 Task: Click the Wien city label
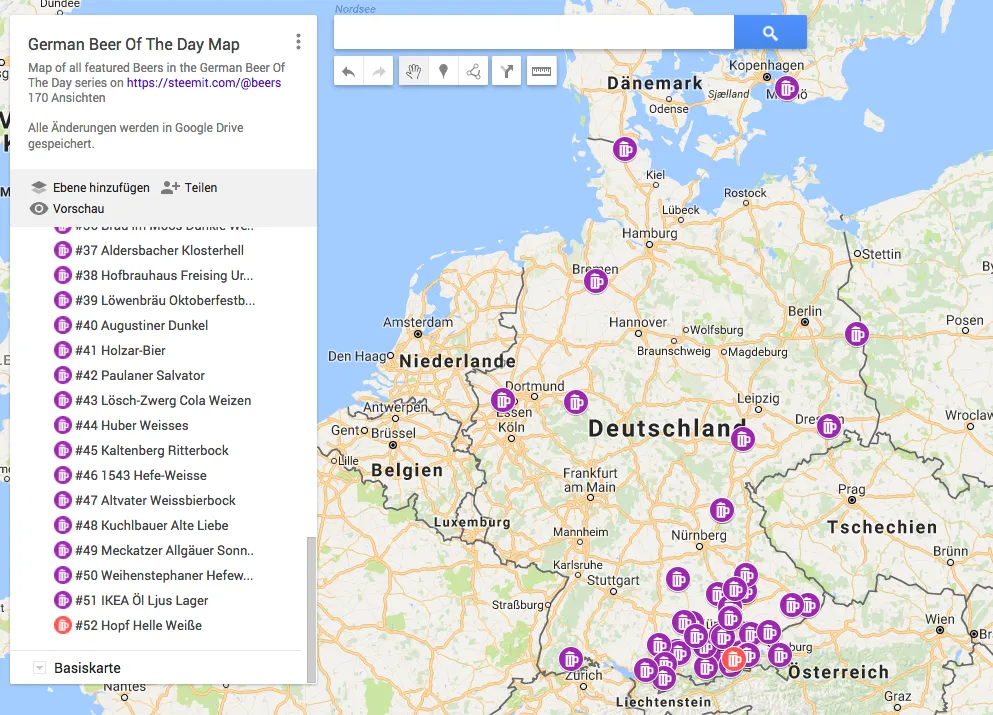click(940, 619)
